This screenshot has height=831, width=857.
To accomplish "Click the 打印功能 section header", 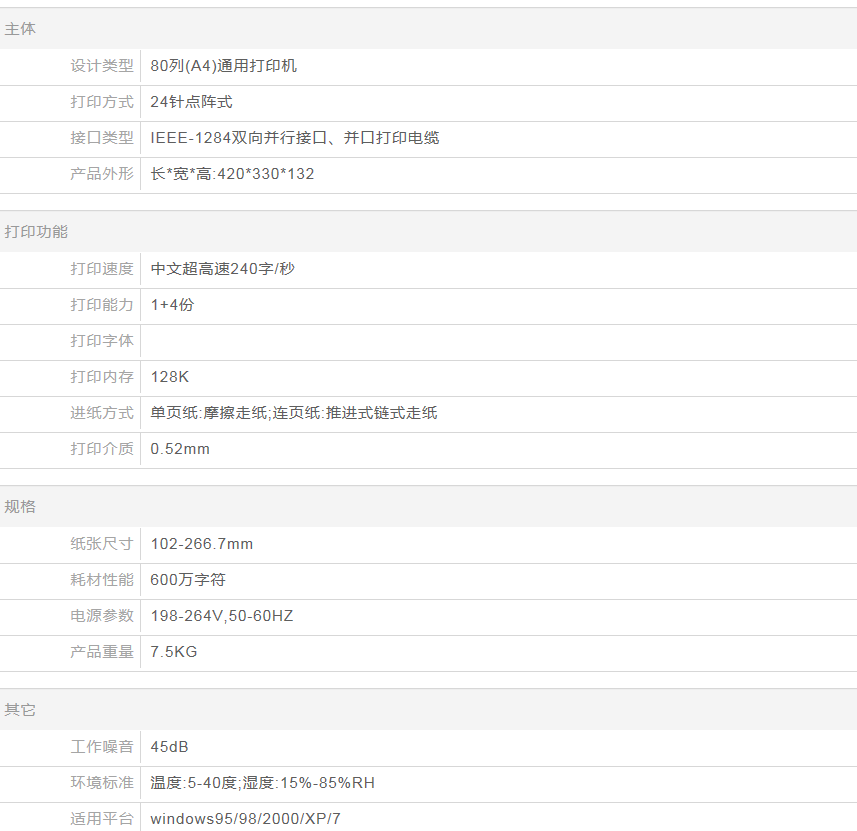I will [x=36, y=231].
